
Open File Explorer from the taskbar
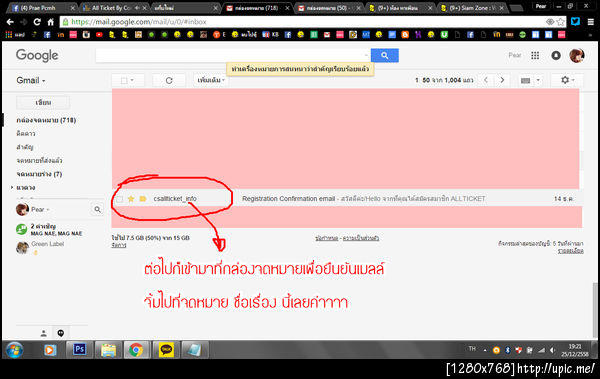coord(109,350)
